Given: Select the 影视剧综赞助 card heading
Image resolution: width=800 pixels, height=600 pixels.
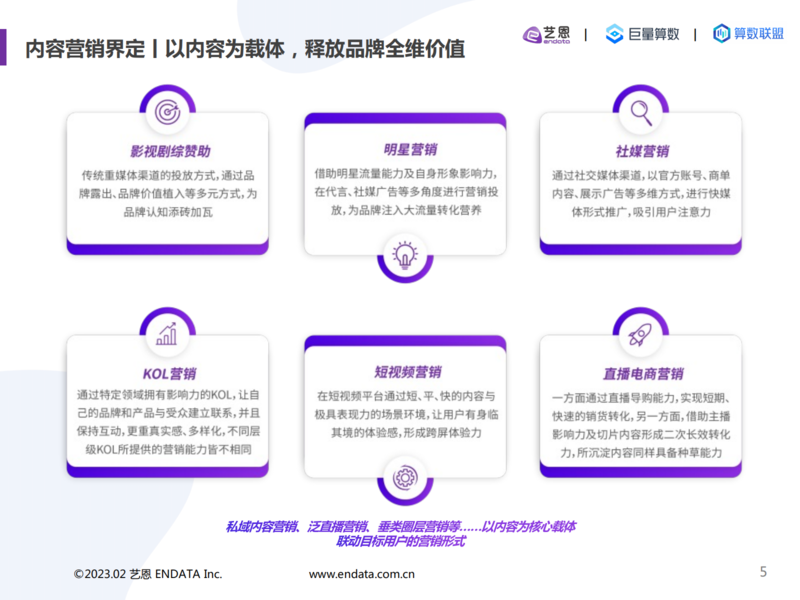Looking at the screenshot, I should point(168,152).
